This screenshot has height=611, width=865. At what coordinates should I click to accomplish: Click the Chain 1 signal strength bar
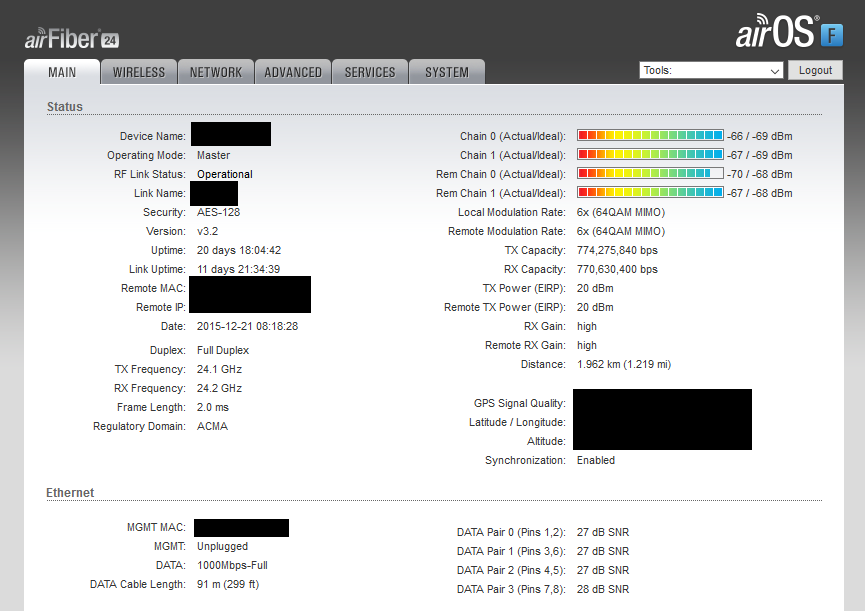650,154
